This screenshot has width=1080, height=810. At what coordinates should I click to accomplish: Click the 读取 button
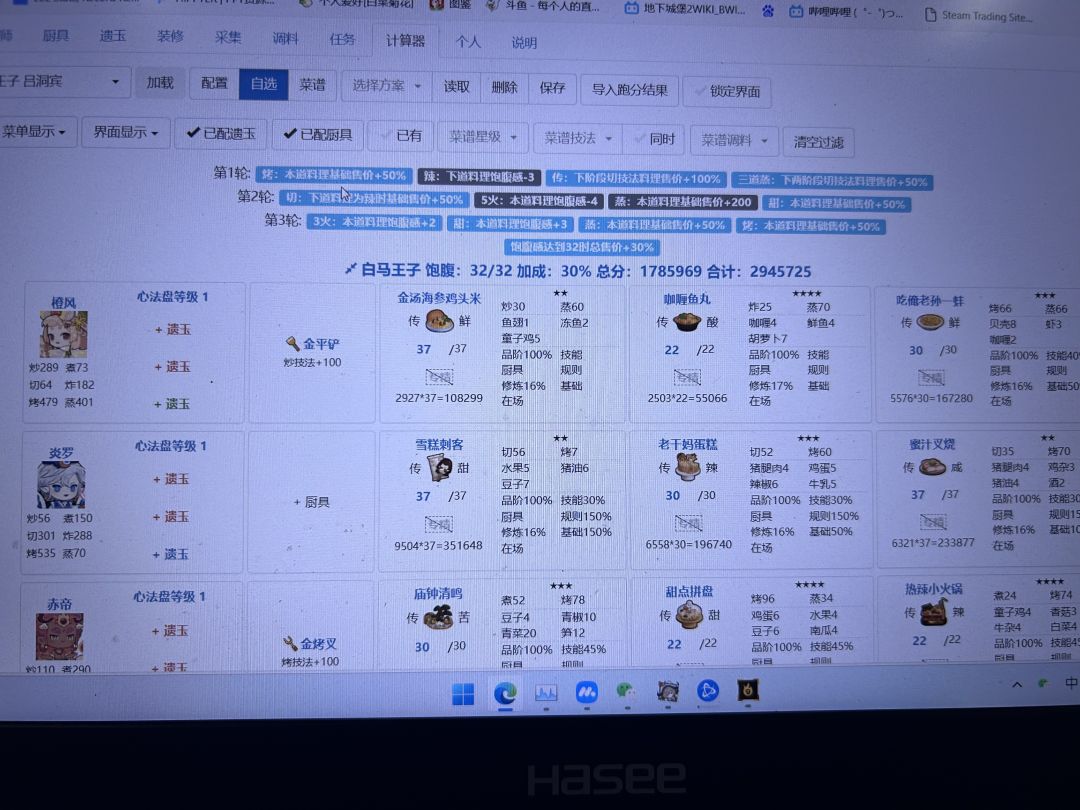457,87
